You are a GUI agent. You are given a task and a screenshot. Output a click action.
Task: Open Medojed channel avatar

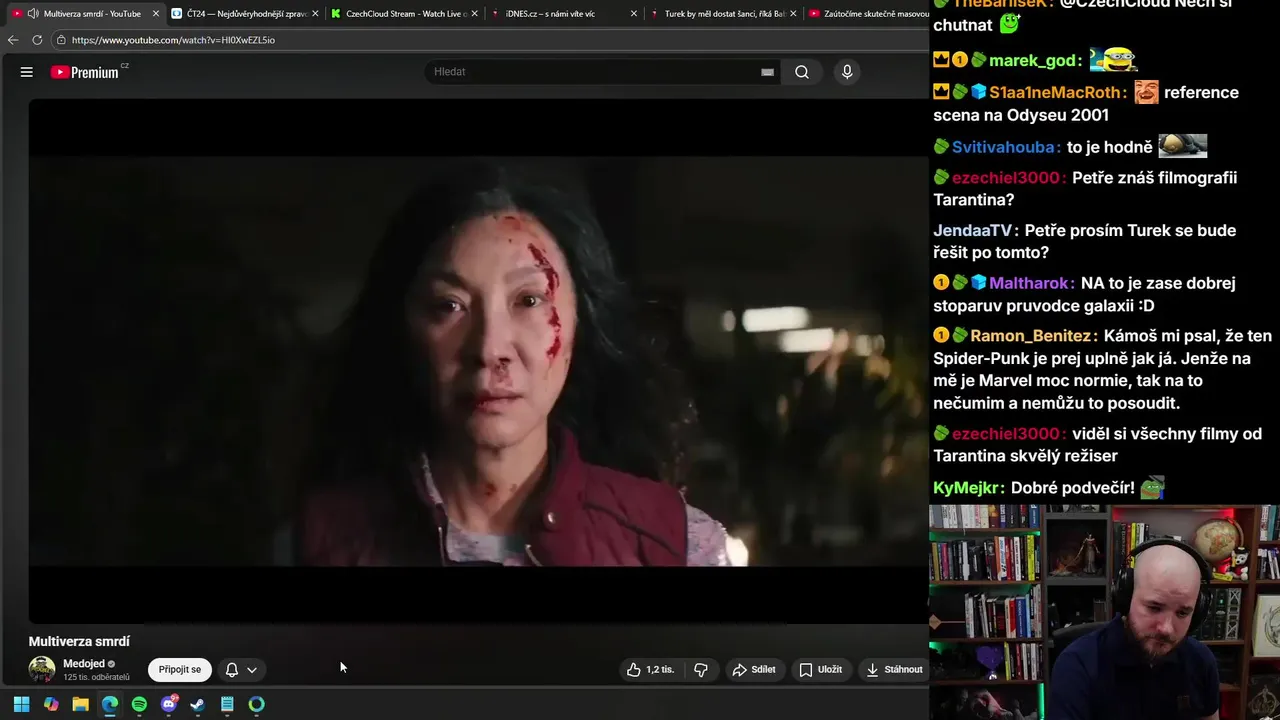tap(42, 669)
